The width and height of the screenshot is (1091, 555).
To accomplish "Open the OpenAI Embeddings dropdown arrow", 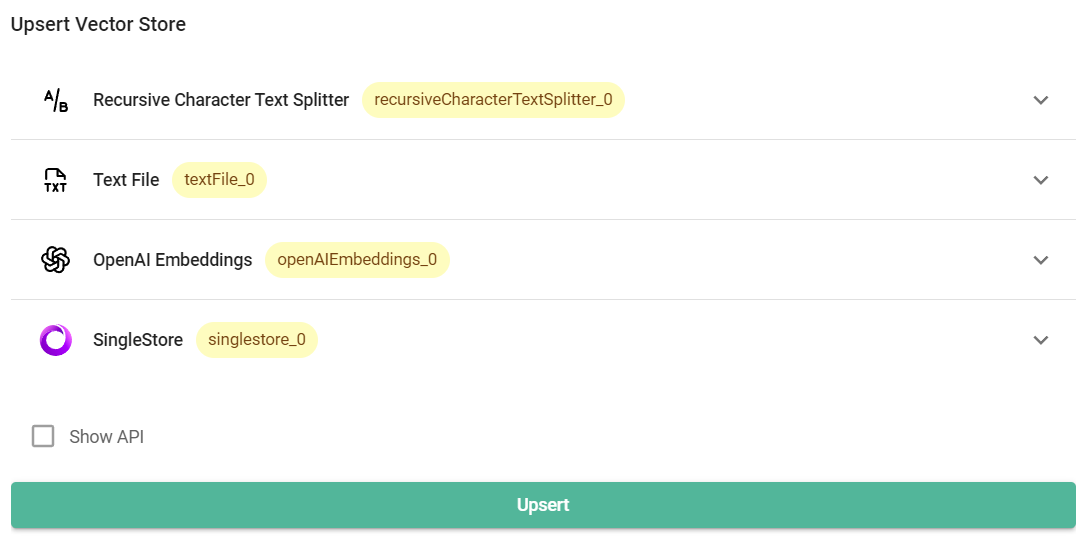I will pyautogui.click(x=1040, y=260).
